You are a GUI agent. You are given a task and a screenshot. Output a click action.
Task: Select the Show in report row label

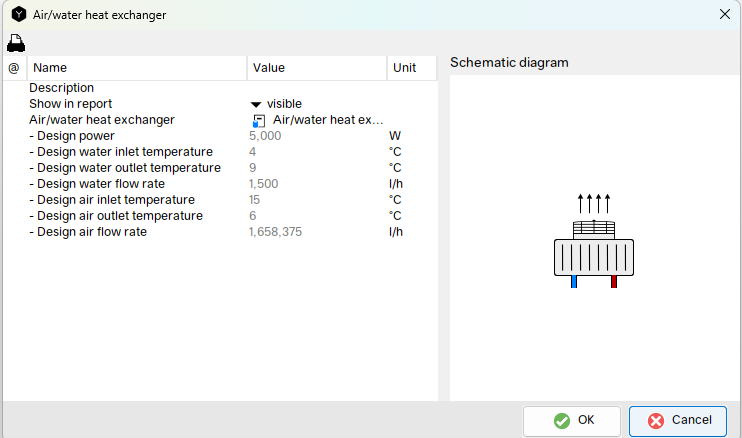pyautogui.click(x=71, y=104)
